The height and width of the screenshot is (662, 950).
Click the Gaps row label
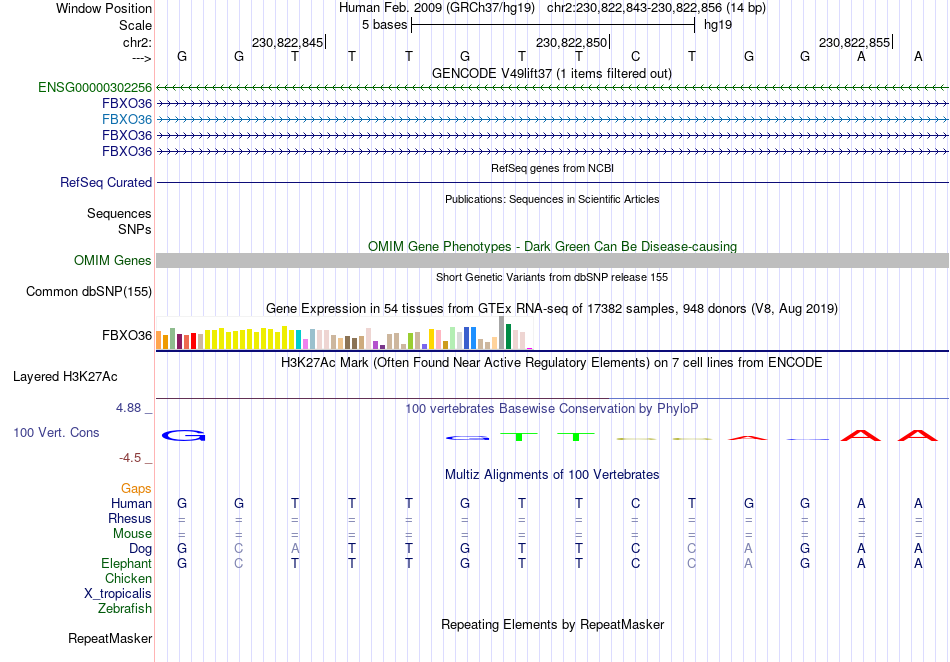point(136,488)
